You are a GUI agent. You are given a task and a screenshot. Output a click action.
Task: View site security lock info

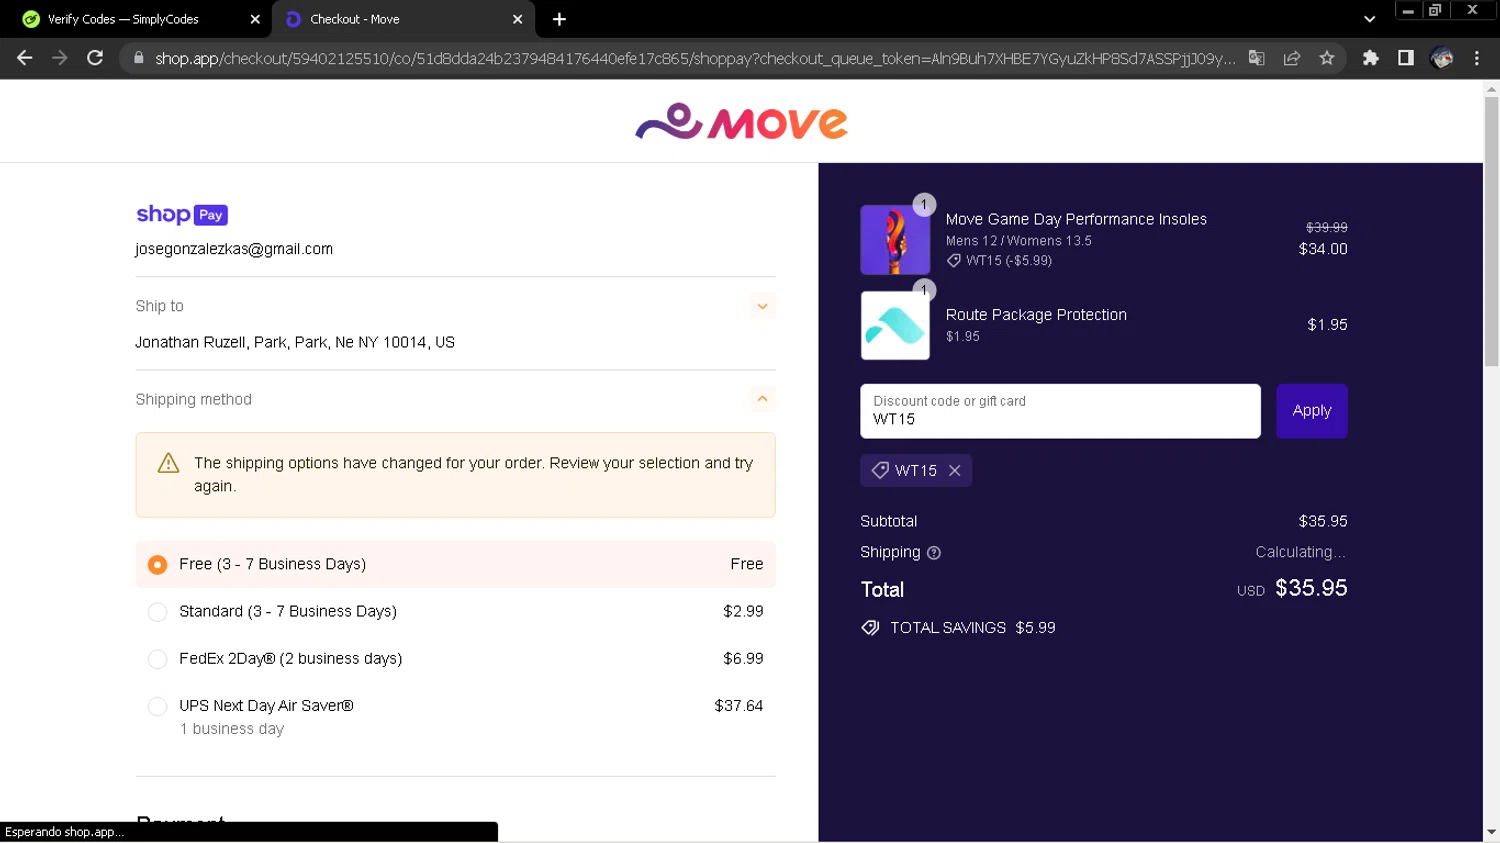point(138,58)
